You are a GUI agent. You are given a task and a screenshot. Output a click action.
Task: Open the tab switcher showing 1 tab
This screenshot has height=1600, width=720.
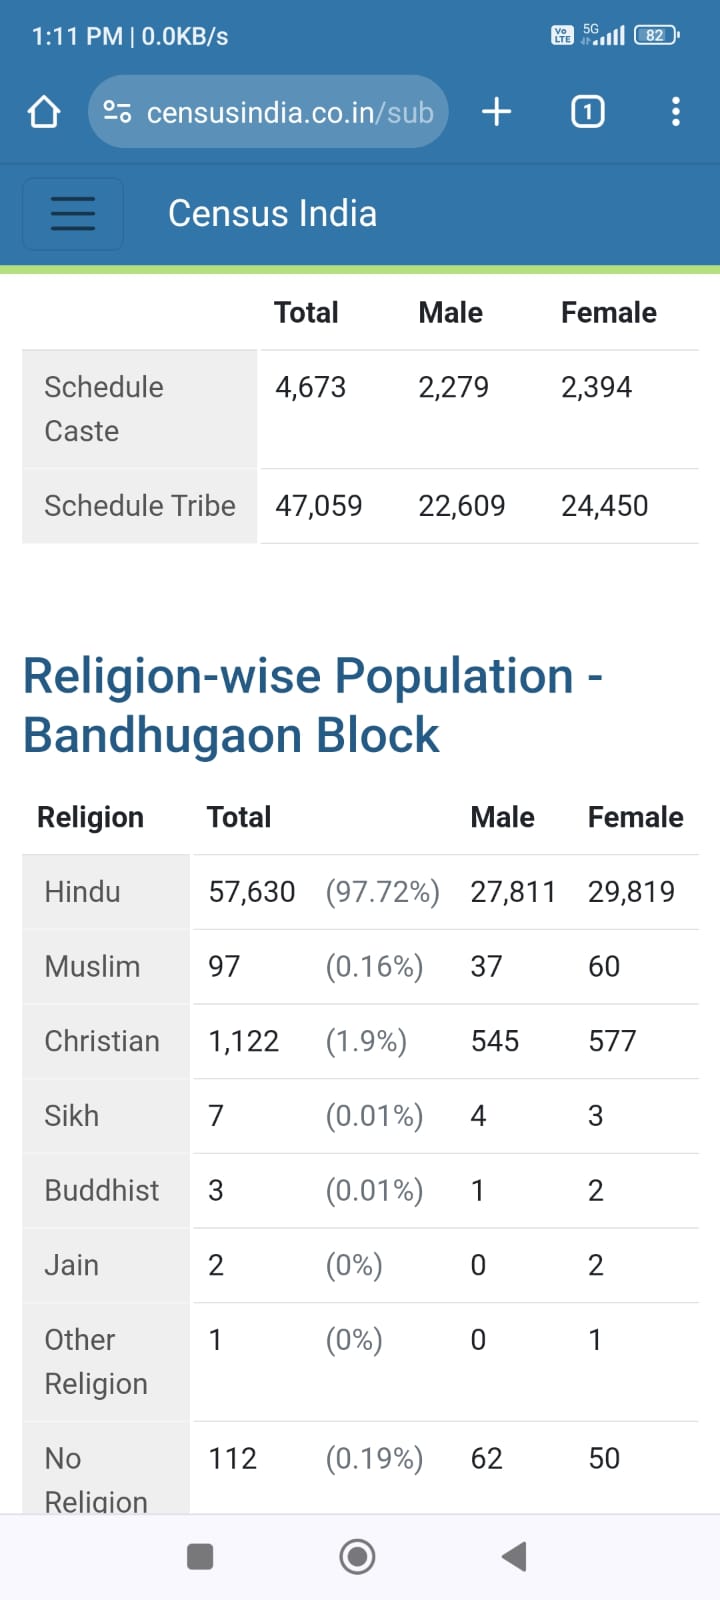tap(587, 112)
